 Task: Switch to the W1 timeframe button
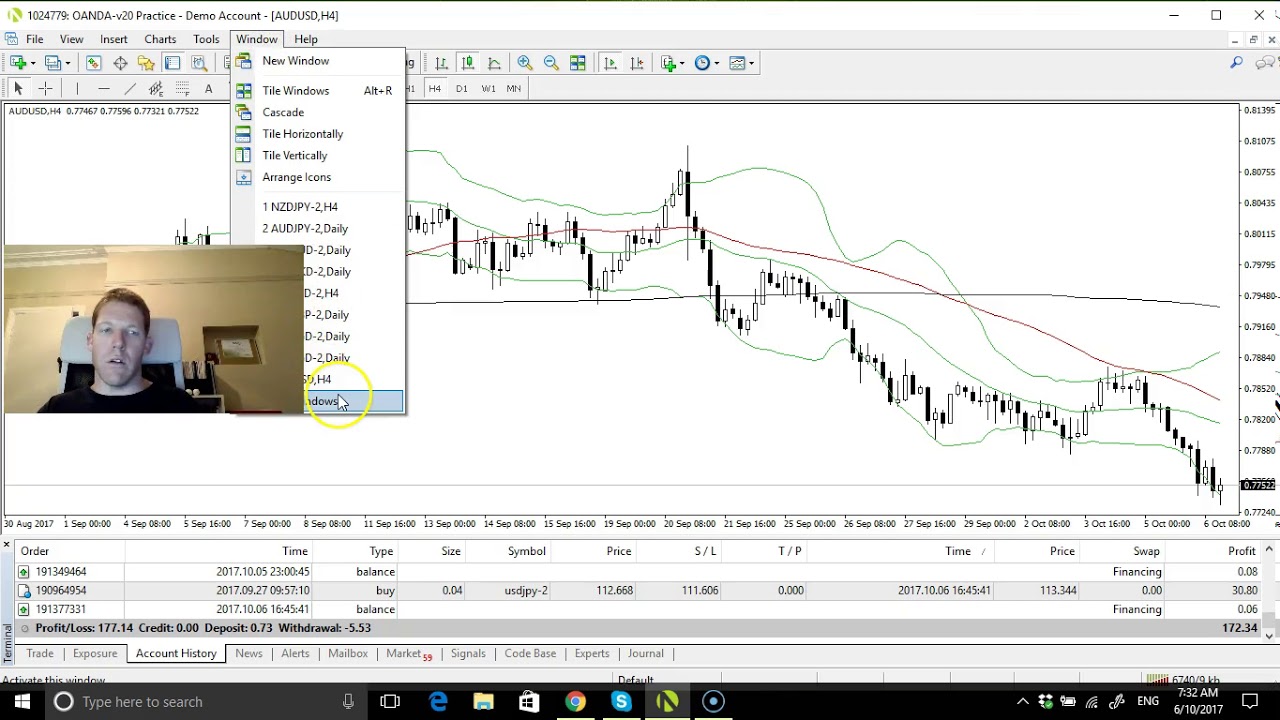point(488,89)
